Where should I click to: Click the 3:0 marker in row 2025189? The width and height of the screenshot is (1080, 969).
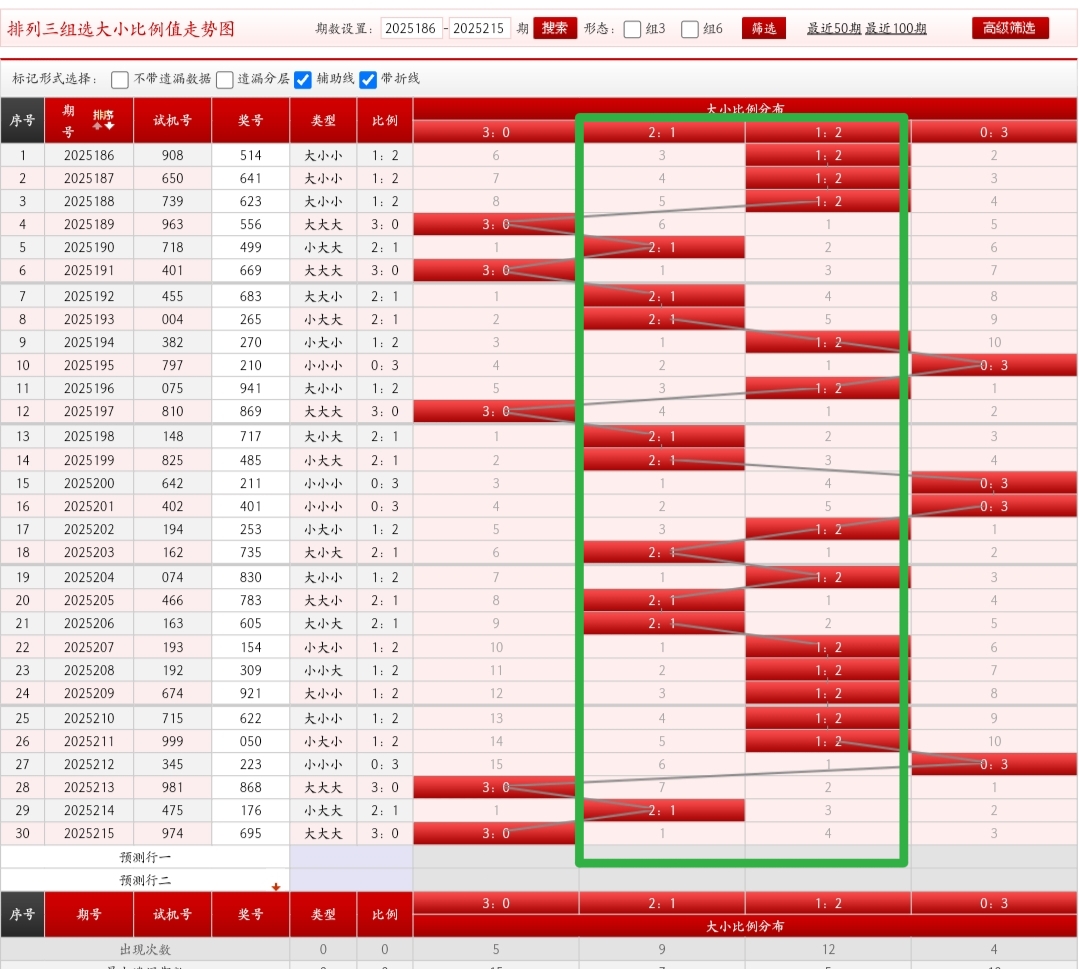pos(496,225)
